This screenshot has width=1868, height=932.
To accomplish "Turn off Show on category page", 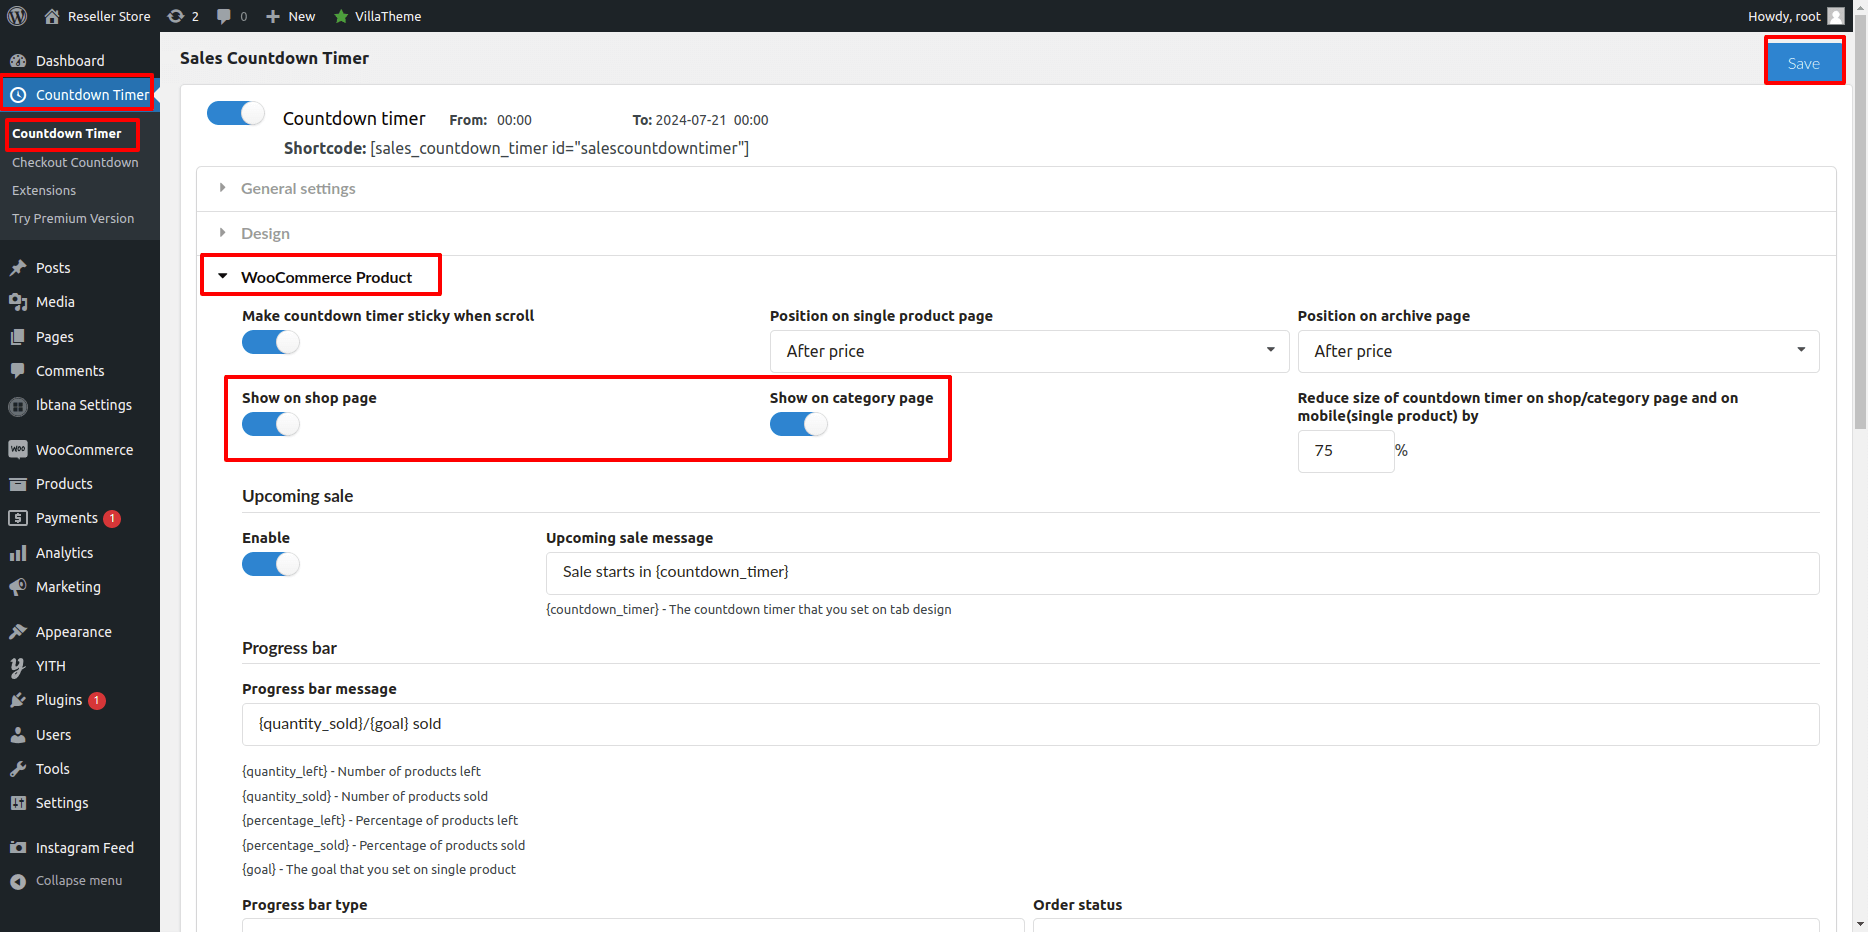I will click(x=798, y=424).
